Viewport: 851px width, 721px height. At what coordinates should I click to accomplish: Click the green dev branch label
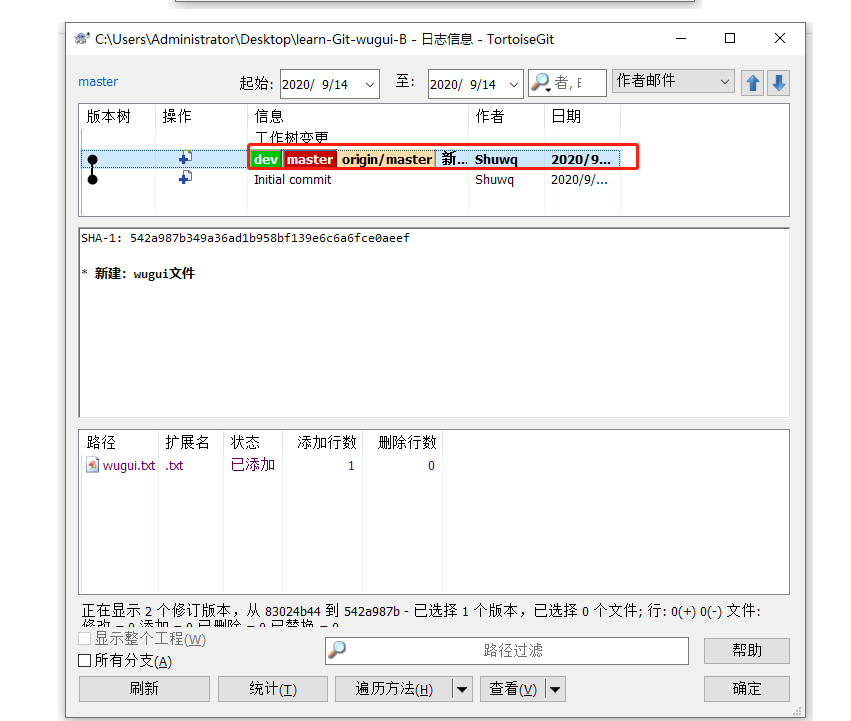[266, 159]
